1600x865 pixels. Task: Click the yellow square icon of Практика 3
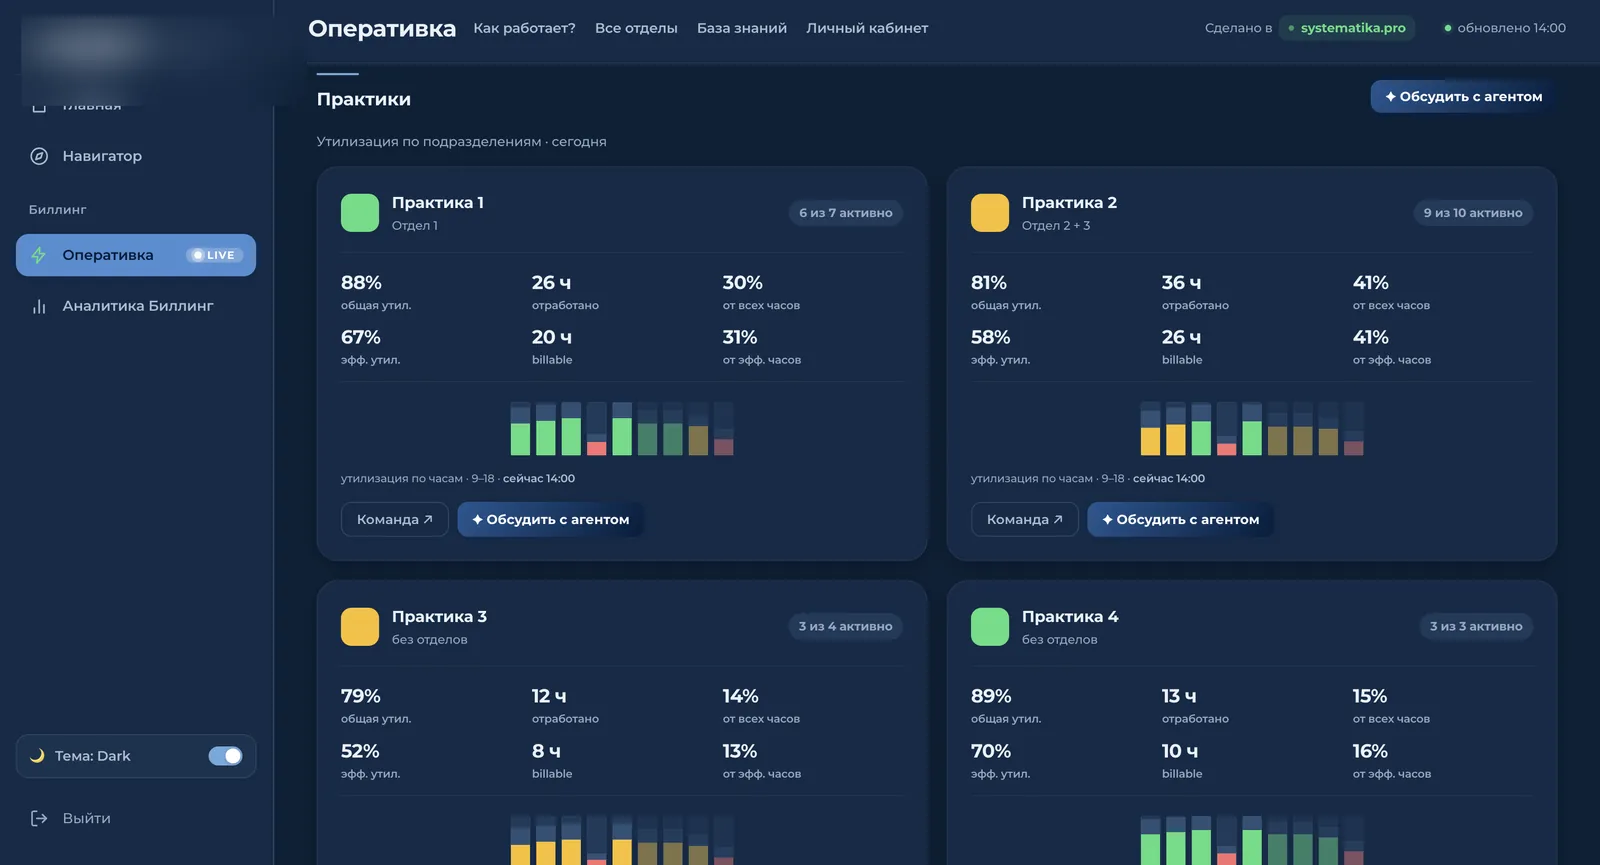point(360,627)
